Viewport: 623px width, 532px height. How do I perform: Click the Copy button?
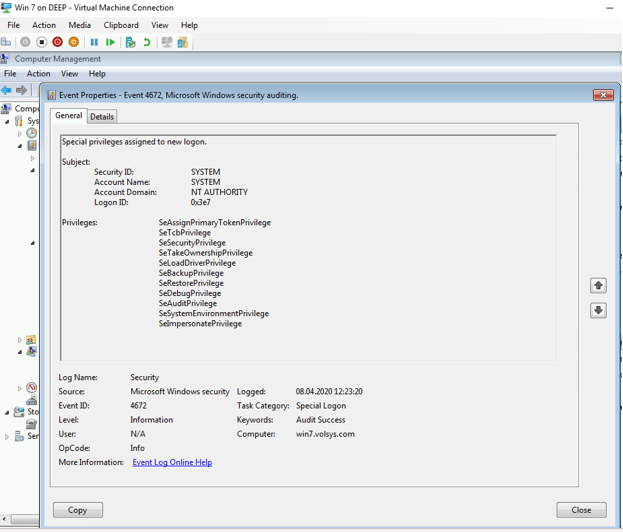(78, 510)
